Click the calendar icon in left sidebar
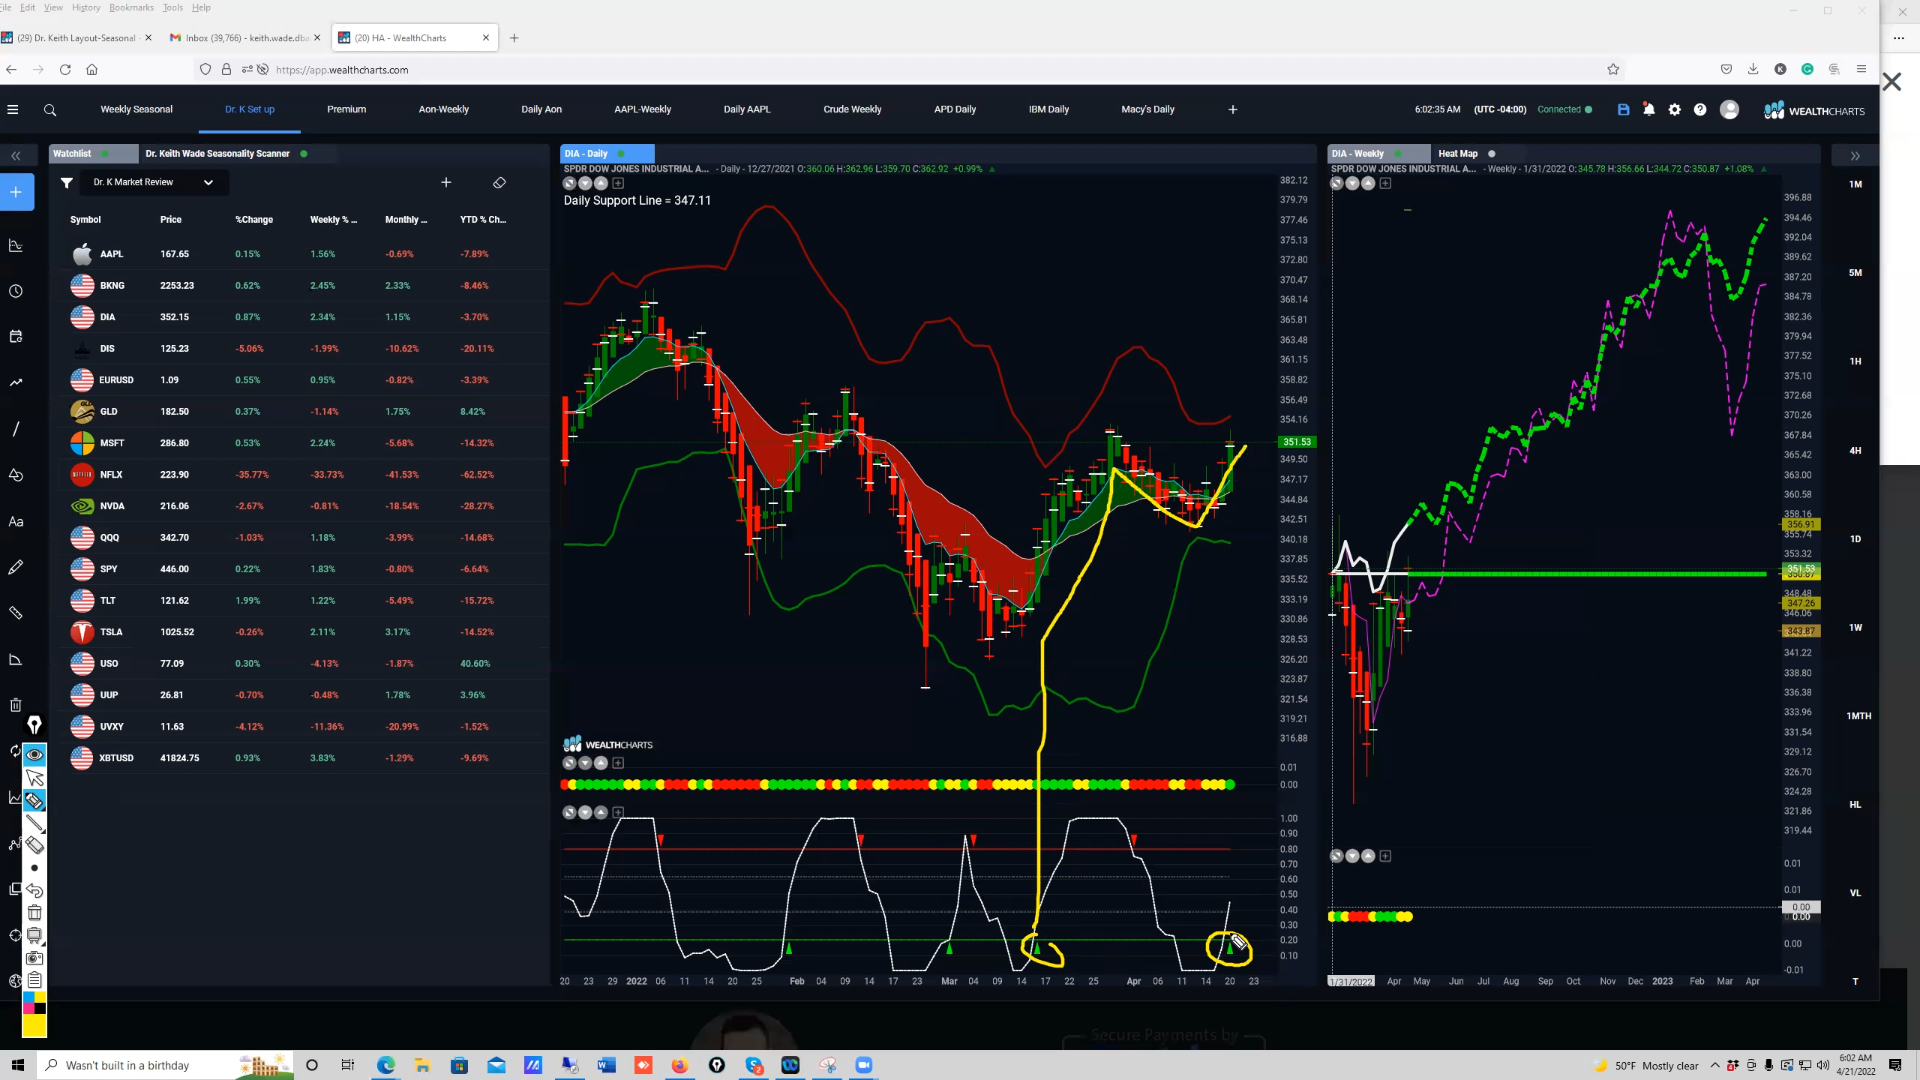1920x1080 pixels. pyautogui.click(x=16, y=337)
